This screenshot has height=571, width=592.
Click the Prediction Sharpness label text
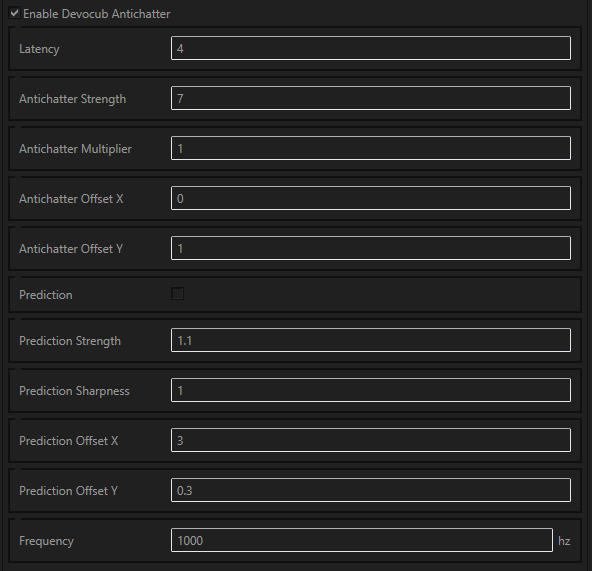[74, 391]
